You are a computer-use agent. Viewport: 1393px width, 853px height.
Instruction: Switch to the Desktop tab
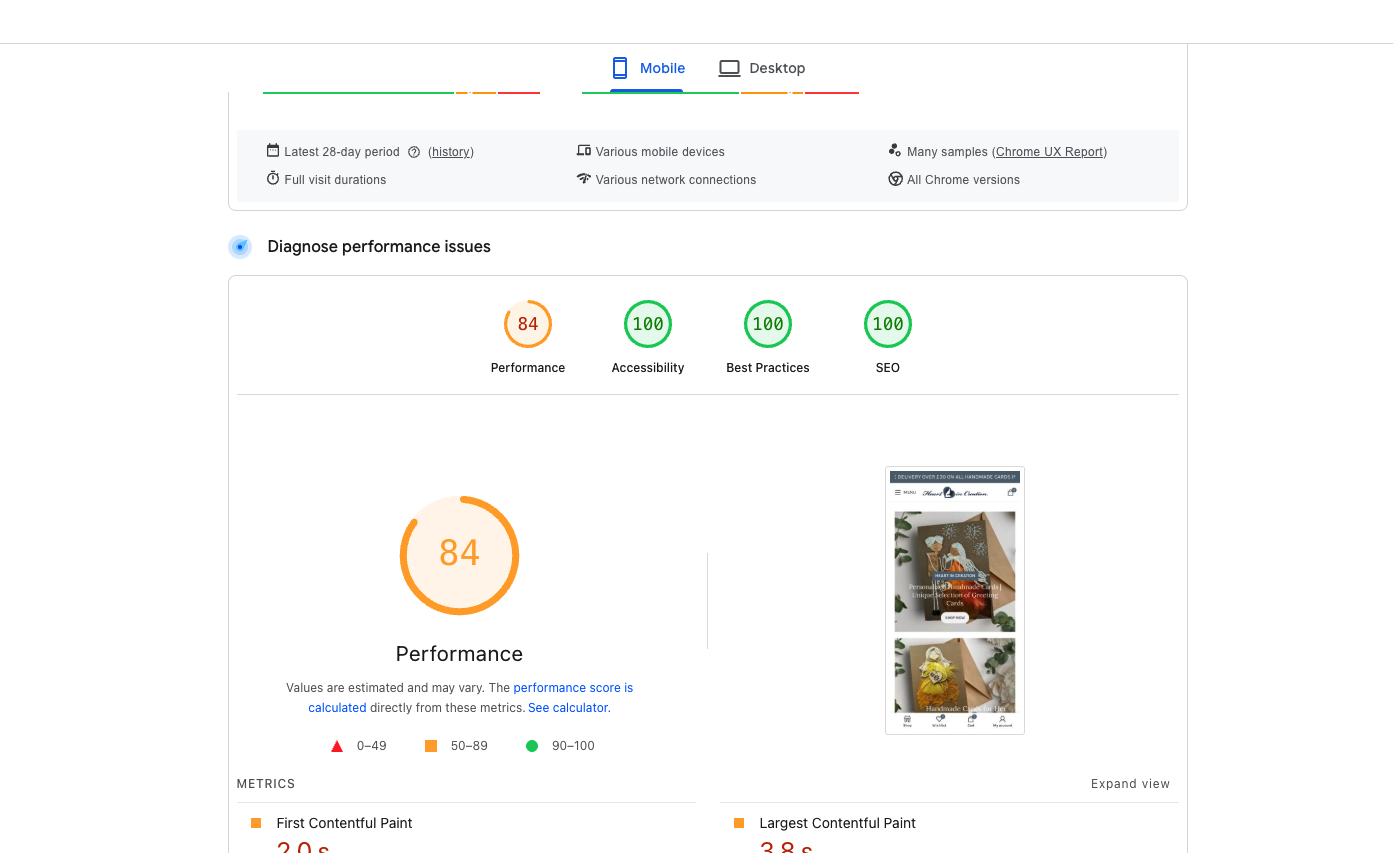[x=762, y=68]
